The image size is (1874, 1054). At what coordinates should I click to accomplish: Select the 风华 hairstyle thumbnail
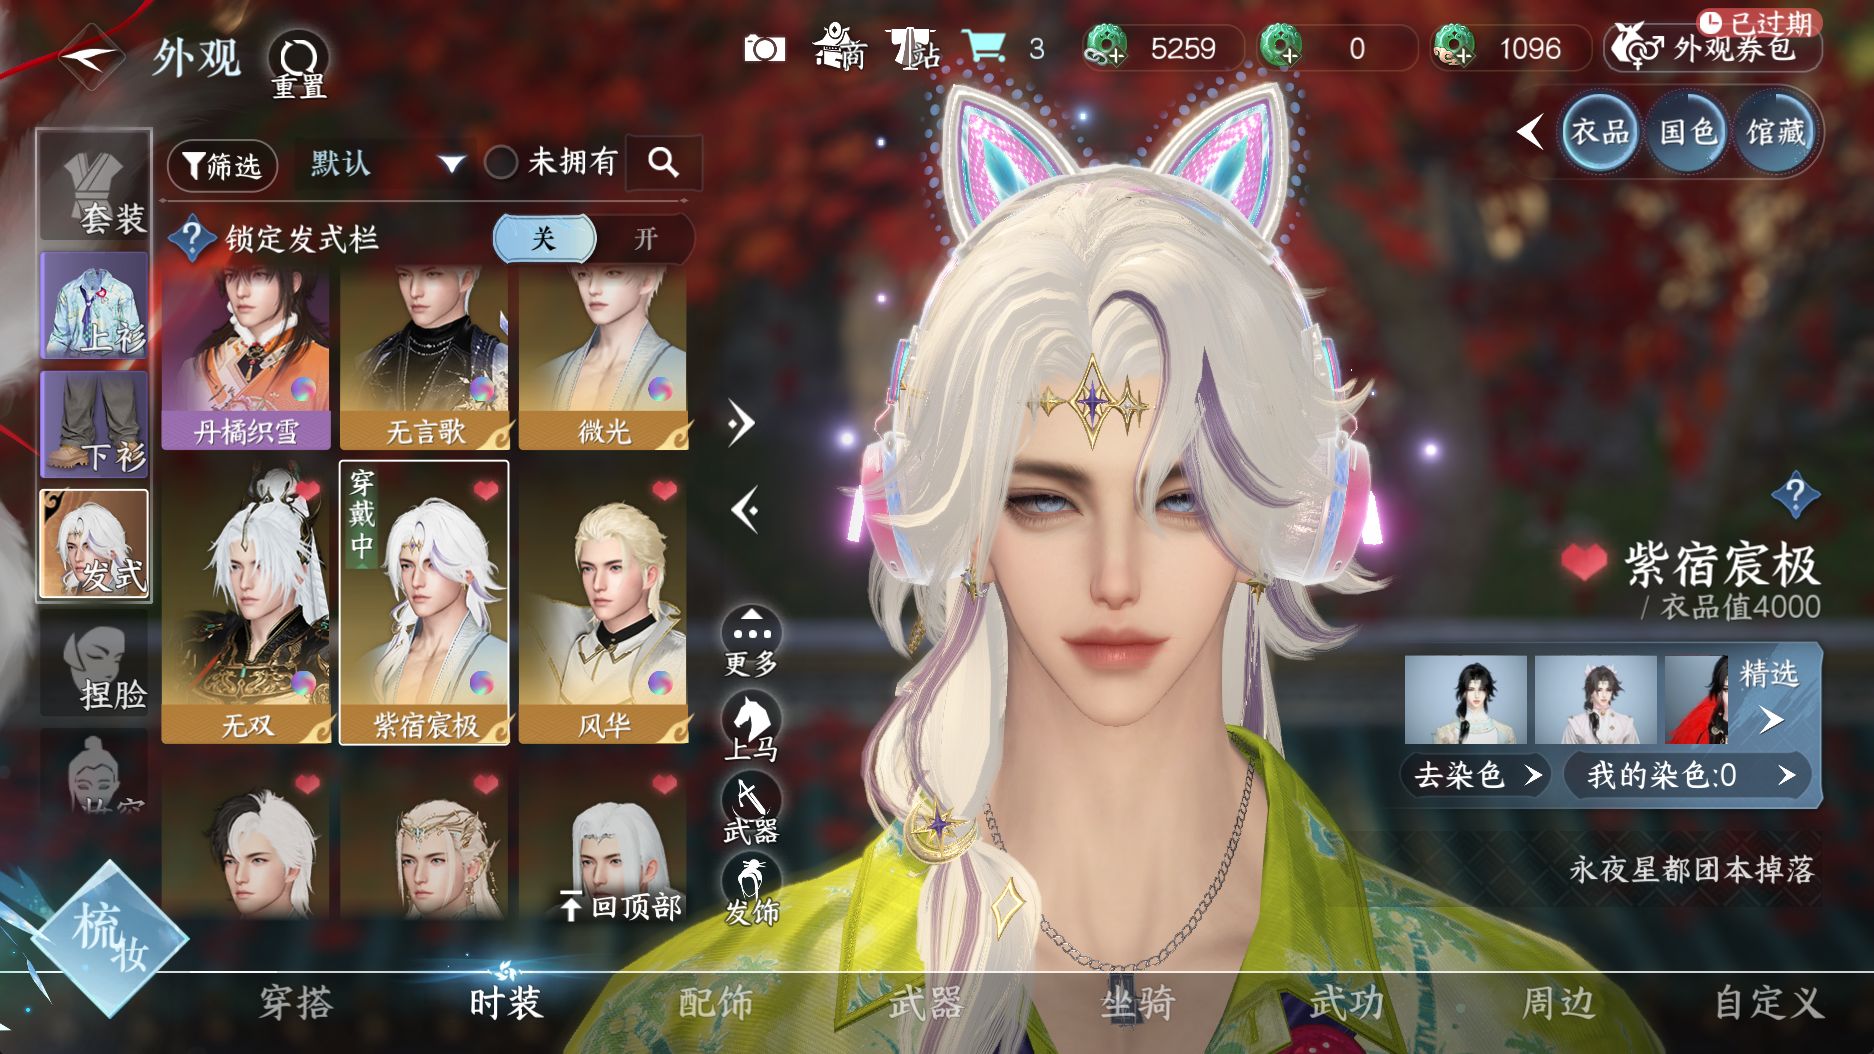coord(603,603)
